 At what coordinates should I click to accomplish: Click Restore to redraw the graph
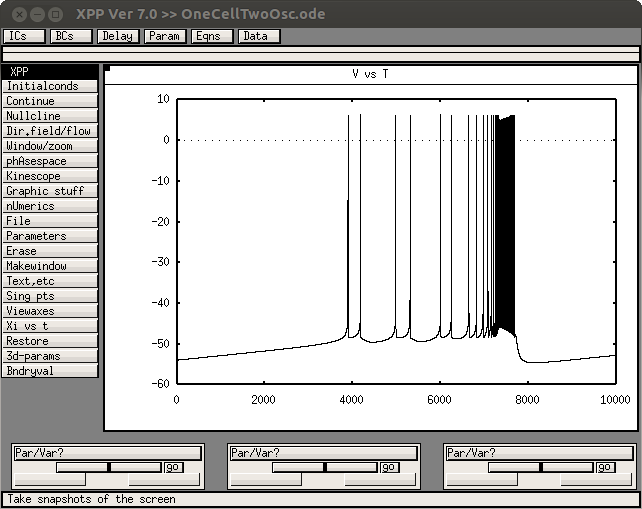[50, 341]
